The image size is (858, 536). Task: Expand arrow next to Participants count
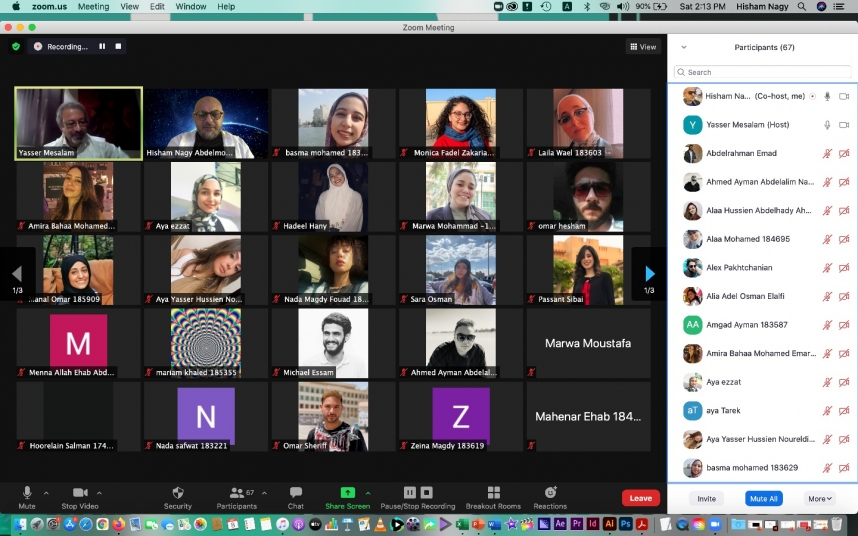pos(264,493)
